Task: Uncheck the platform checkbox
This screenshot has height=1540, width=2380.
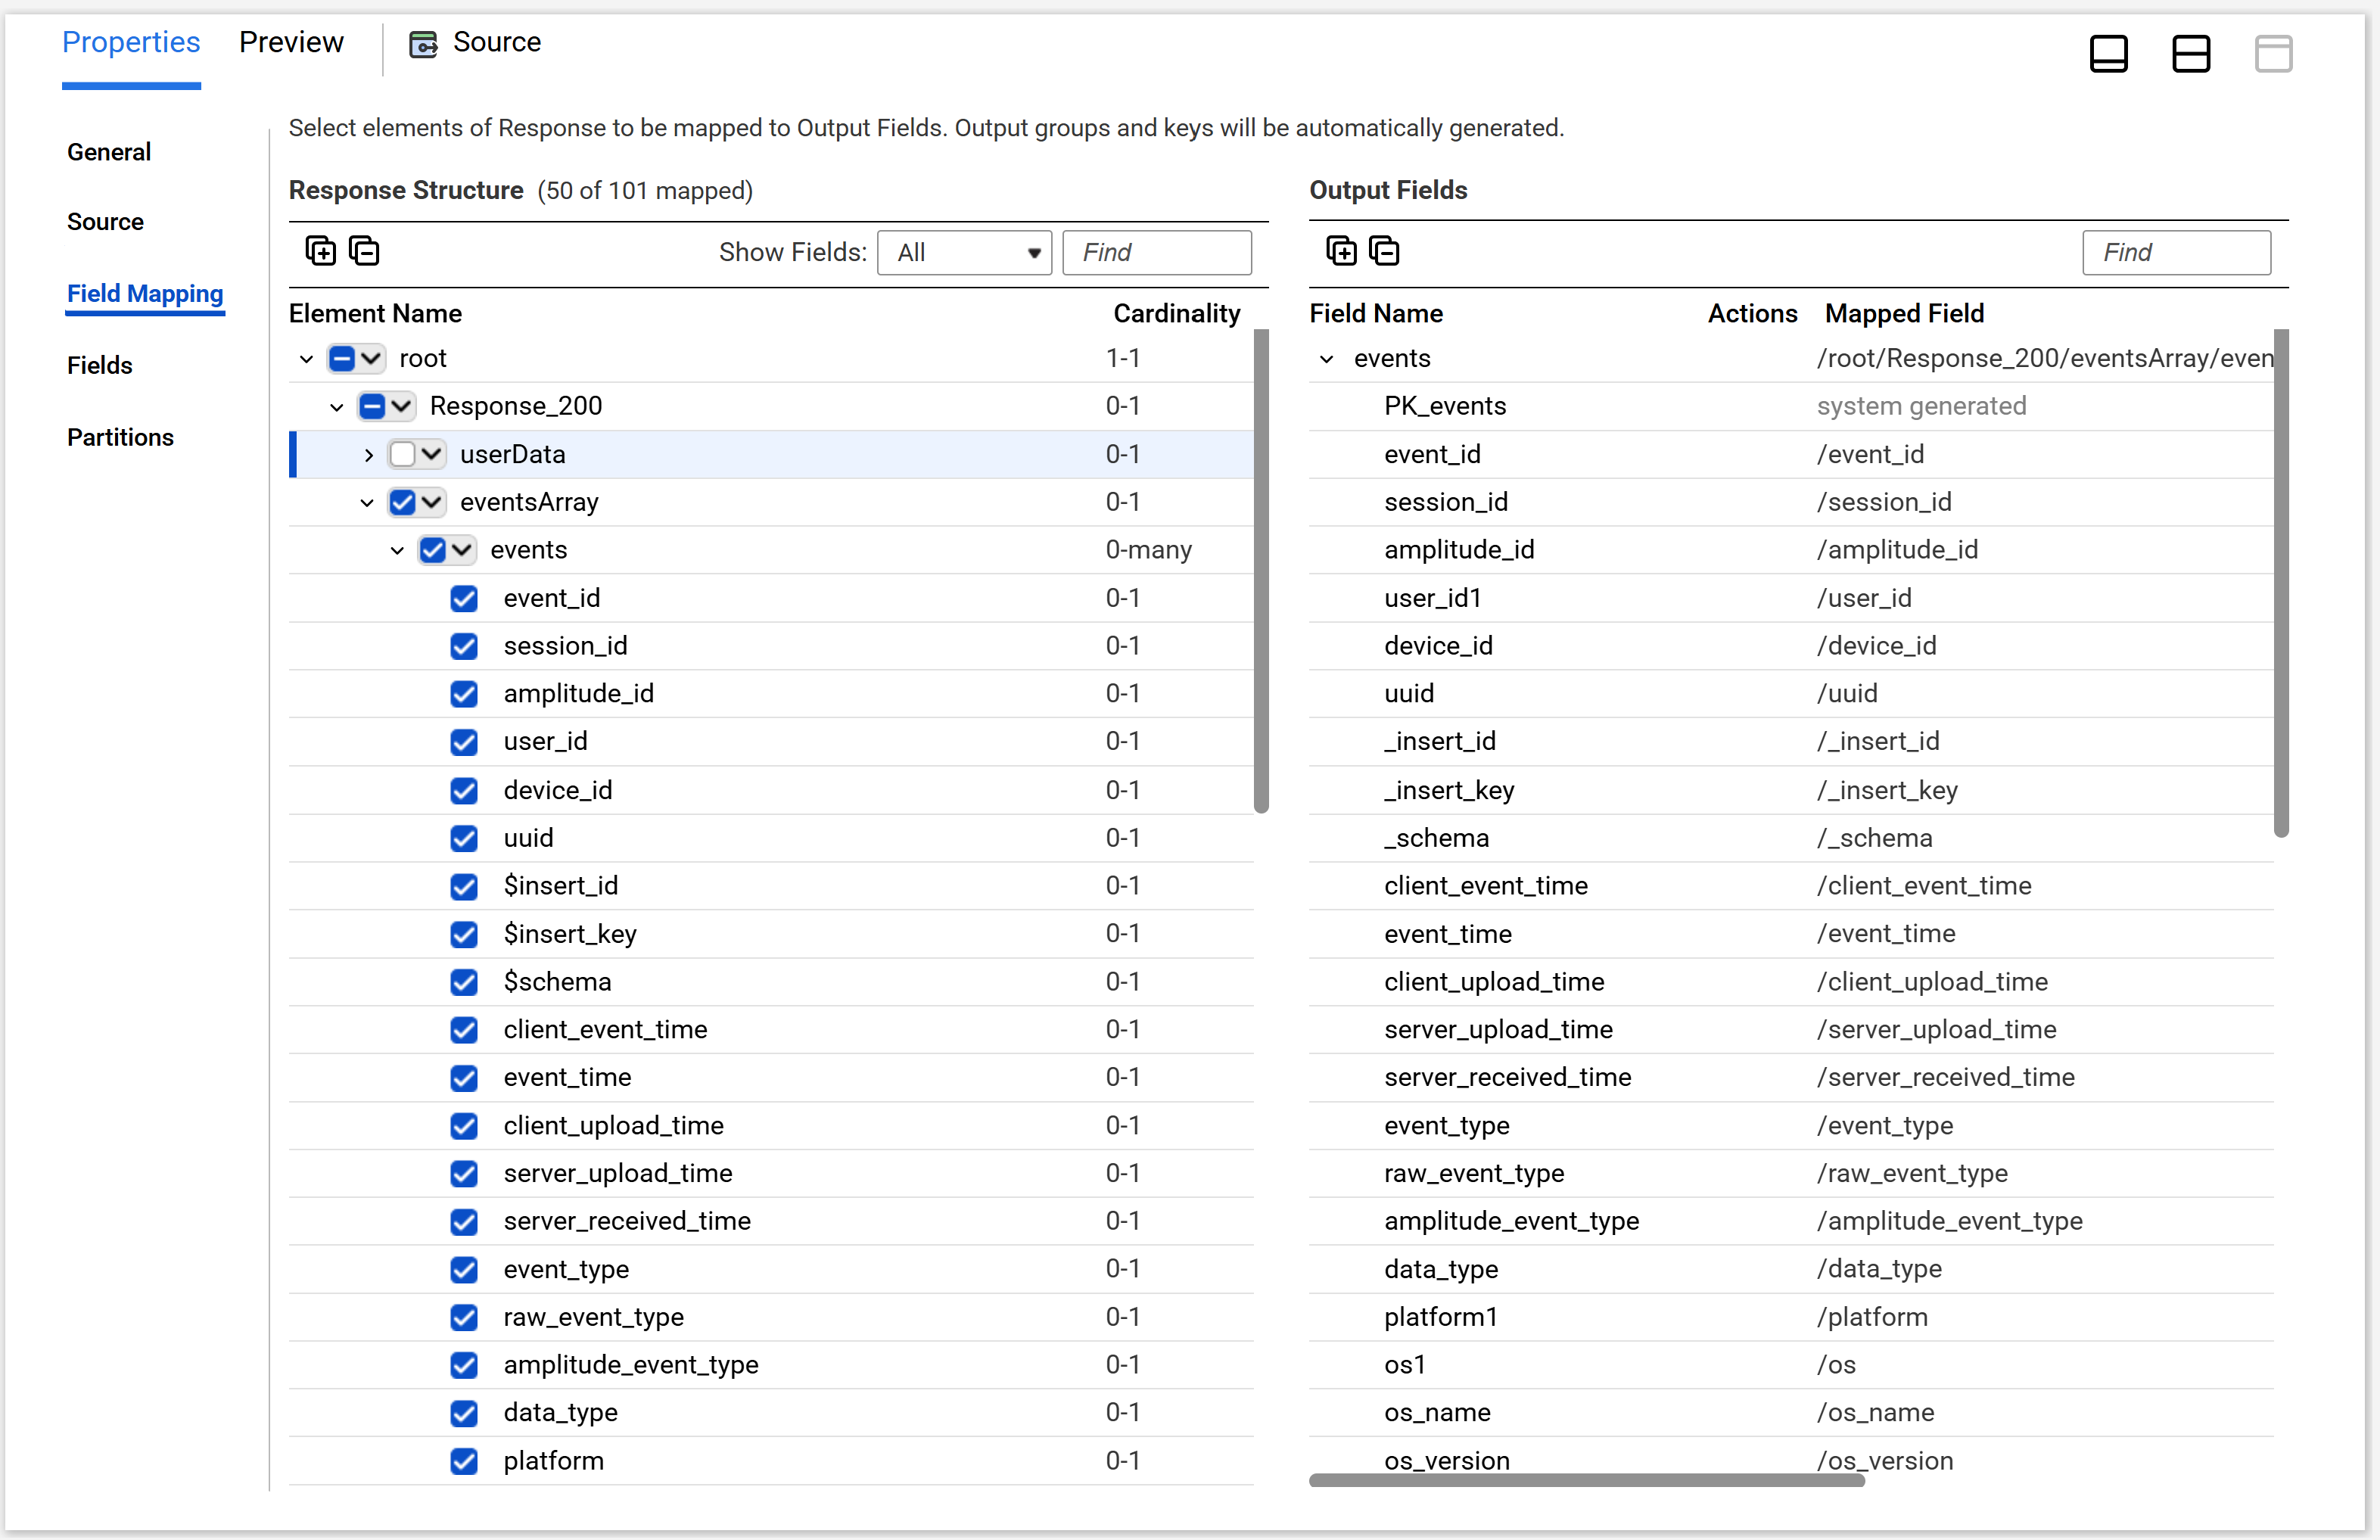Action: click(x=463, y=1461)
